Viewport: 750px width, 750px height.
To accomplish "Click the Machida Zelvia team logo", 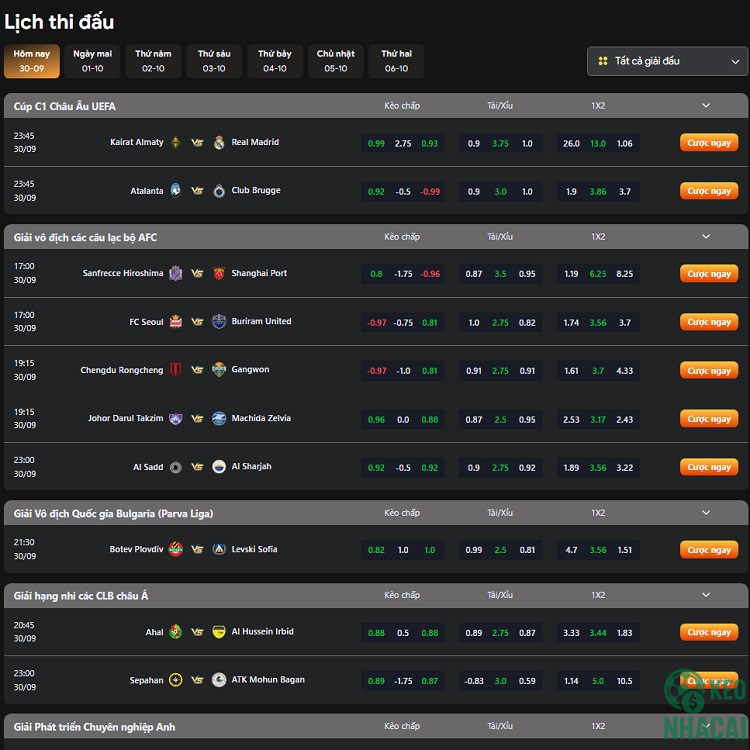I will tap(219, 419).
